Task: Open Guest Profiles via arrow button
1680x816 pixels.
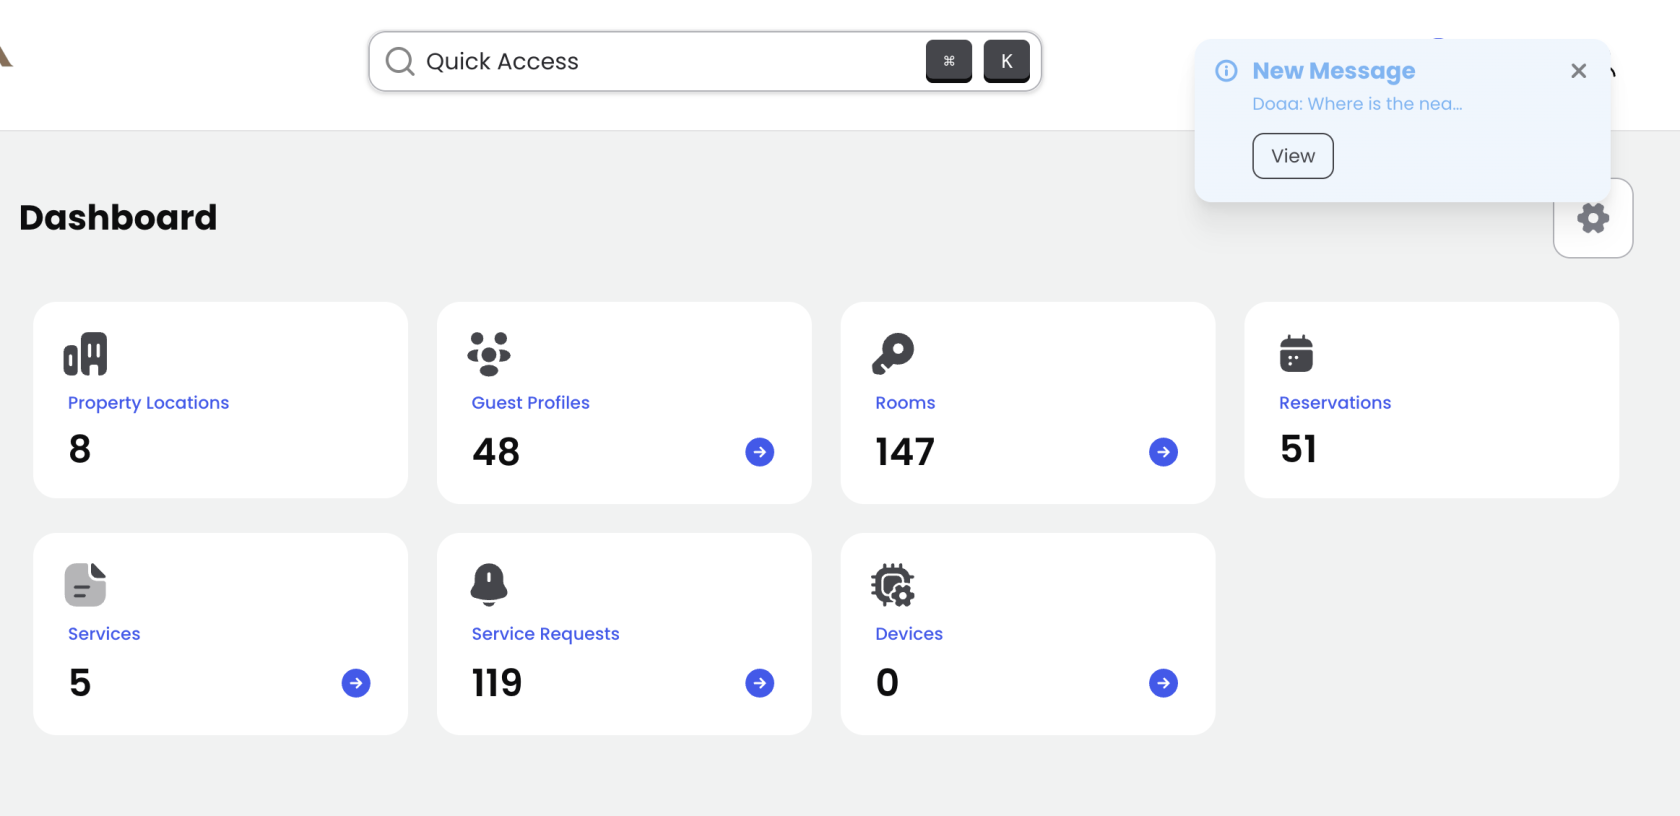Action: point(760,452)
